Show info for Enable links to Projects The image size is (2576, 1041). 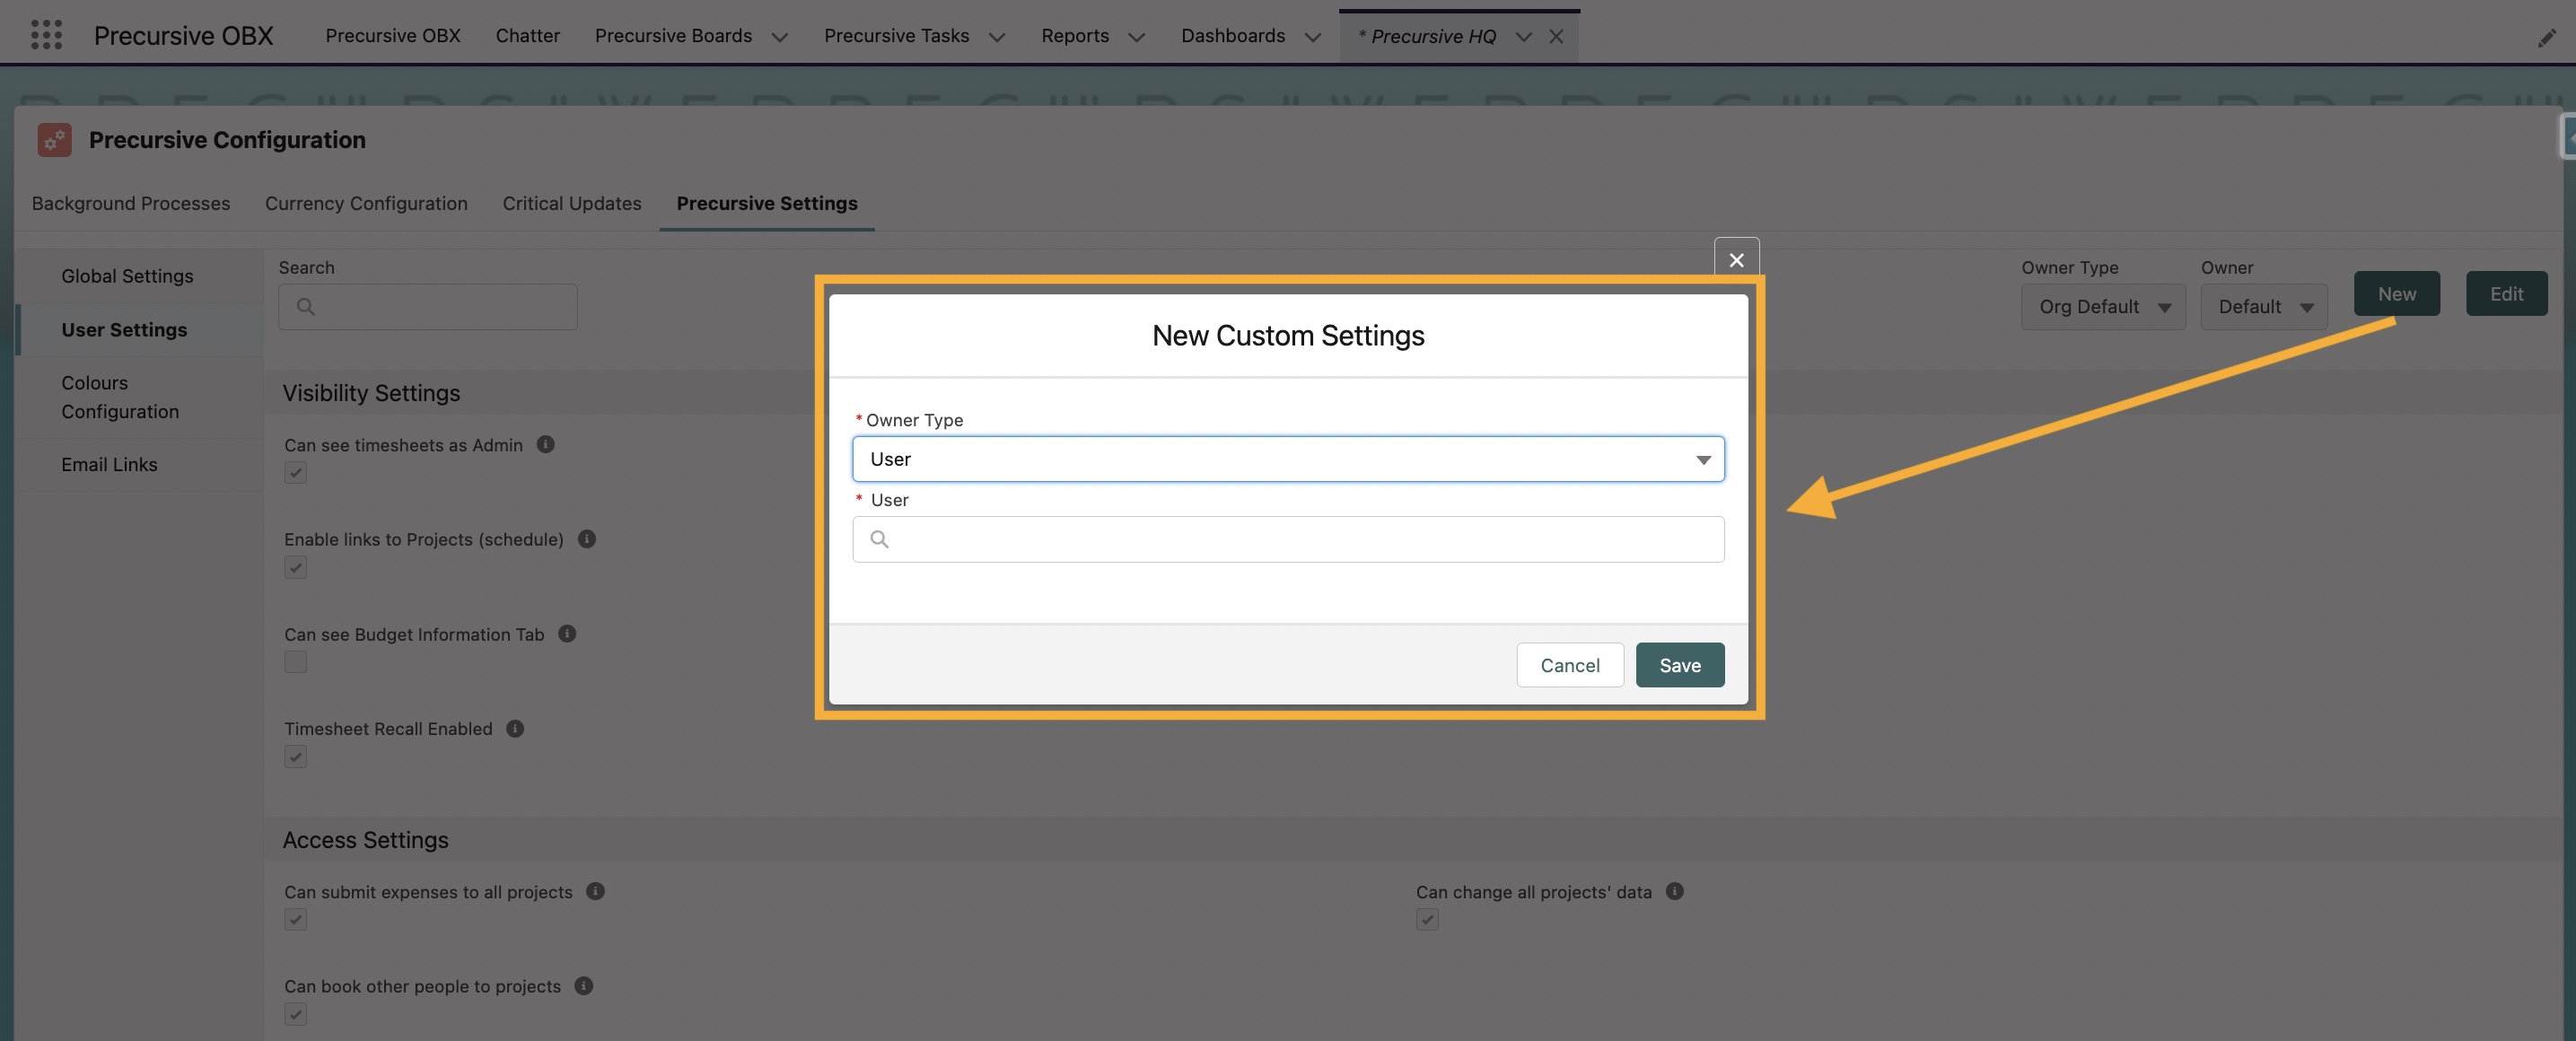[587, 539]
